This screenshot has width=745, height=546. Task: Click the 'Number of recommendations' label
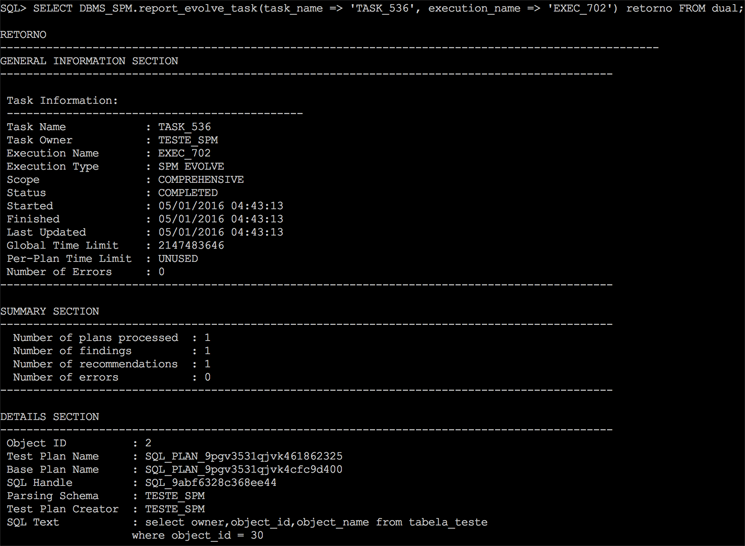click(x=95, y=364)
